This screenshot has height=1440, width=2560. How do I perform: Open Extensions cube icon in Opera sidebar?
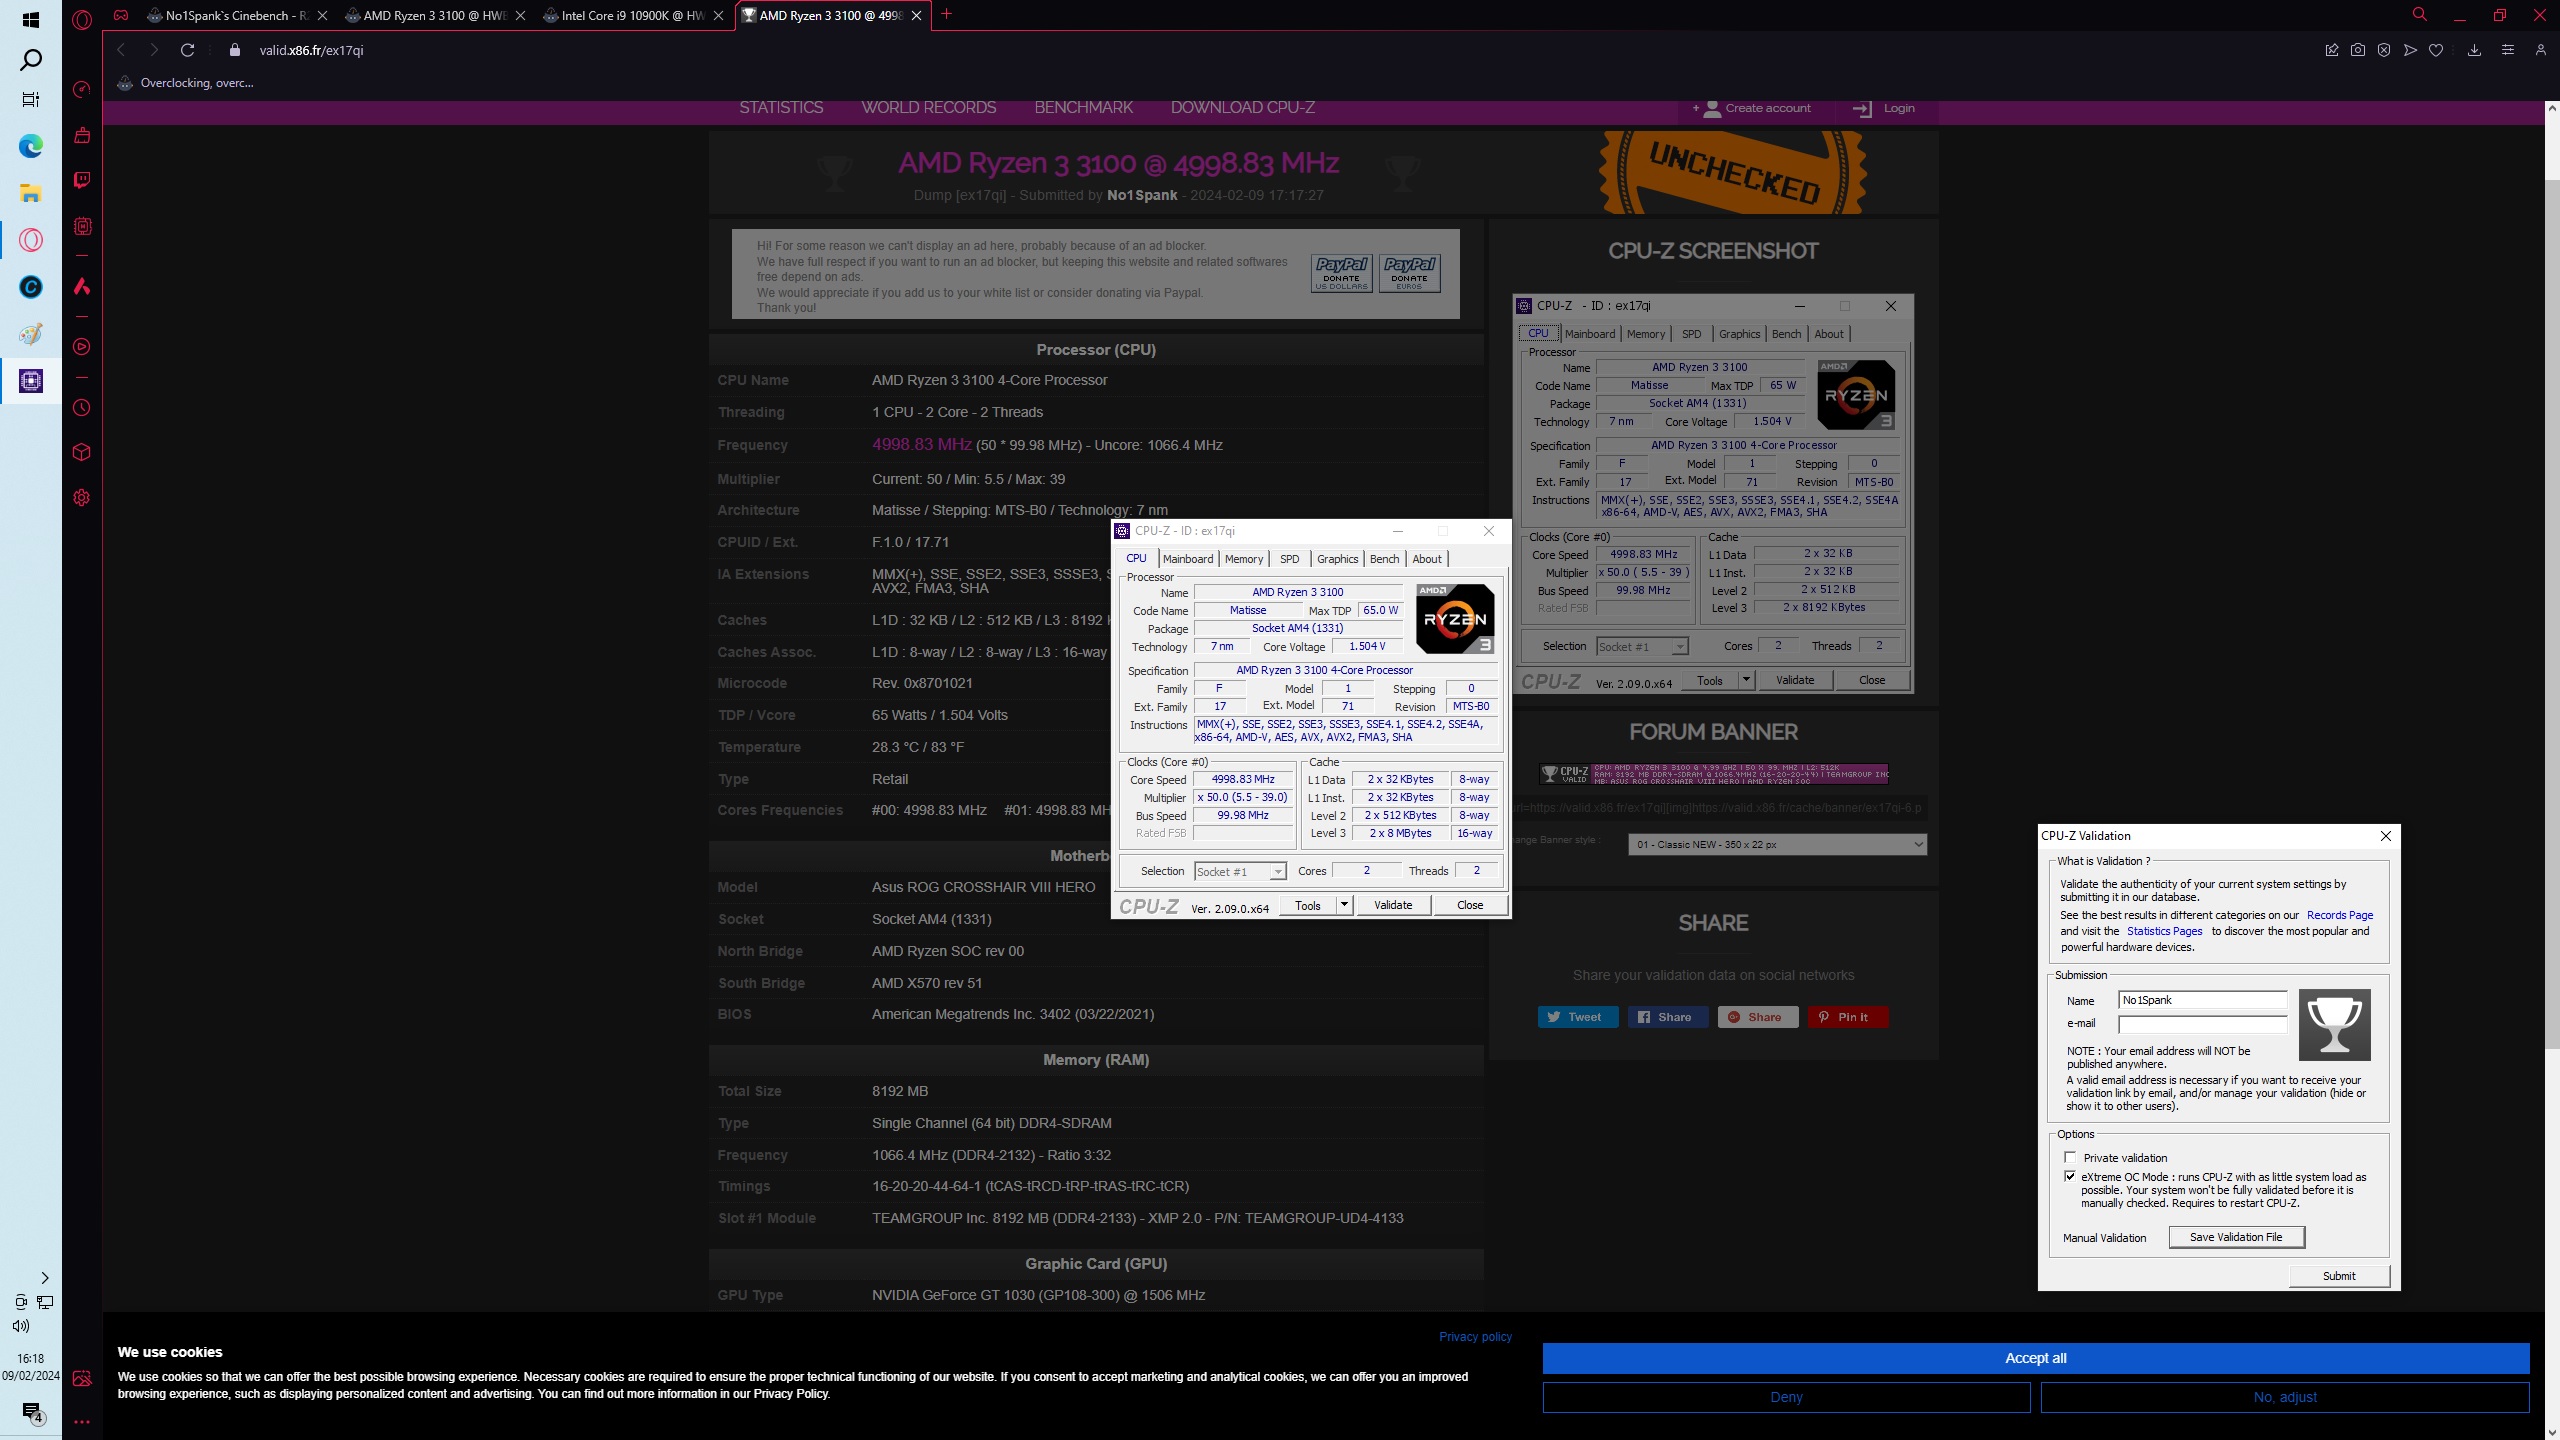click(82, 452)
